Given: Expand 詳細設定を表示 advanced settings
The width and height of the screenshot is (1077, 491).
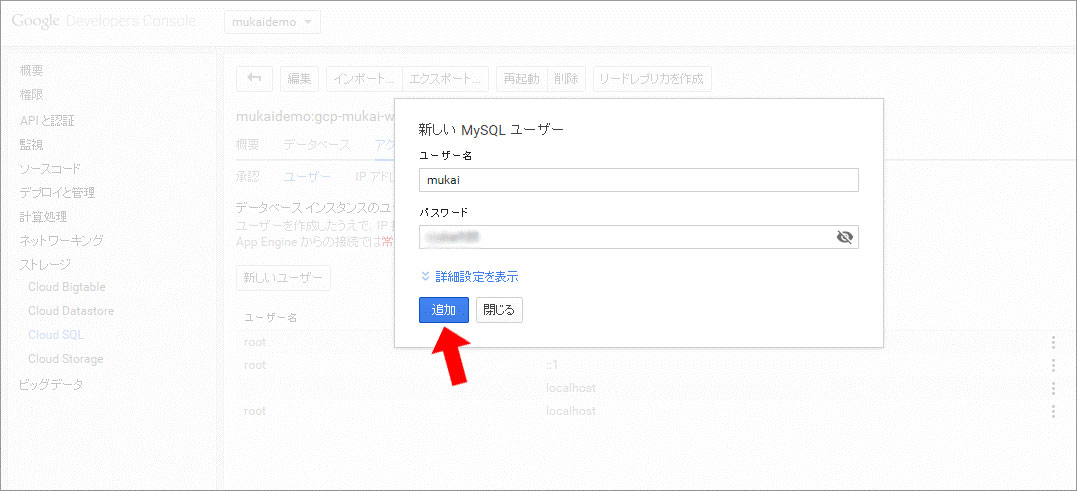Looking at the screenshot, I should (470, 277).
